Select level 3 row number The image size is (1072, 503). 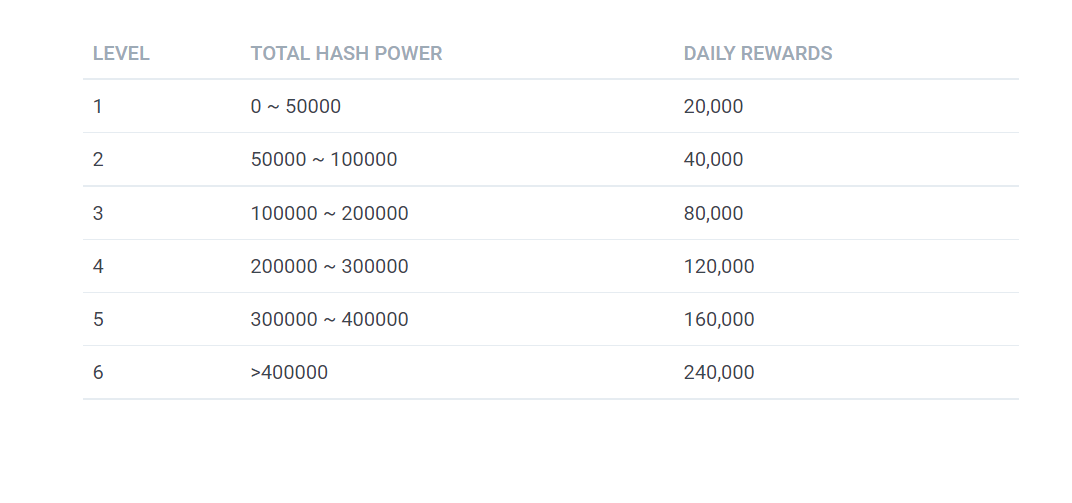click(98, 213)
